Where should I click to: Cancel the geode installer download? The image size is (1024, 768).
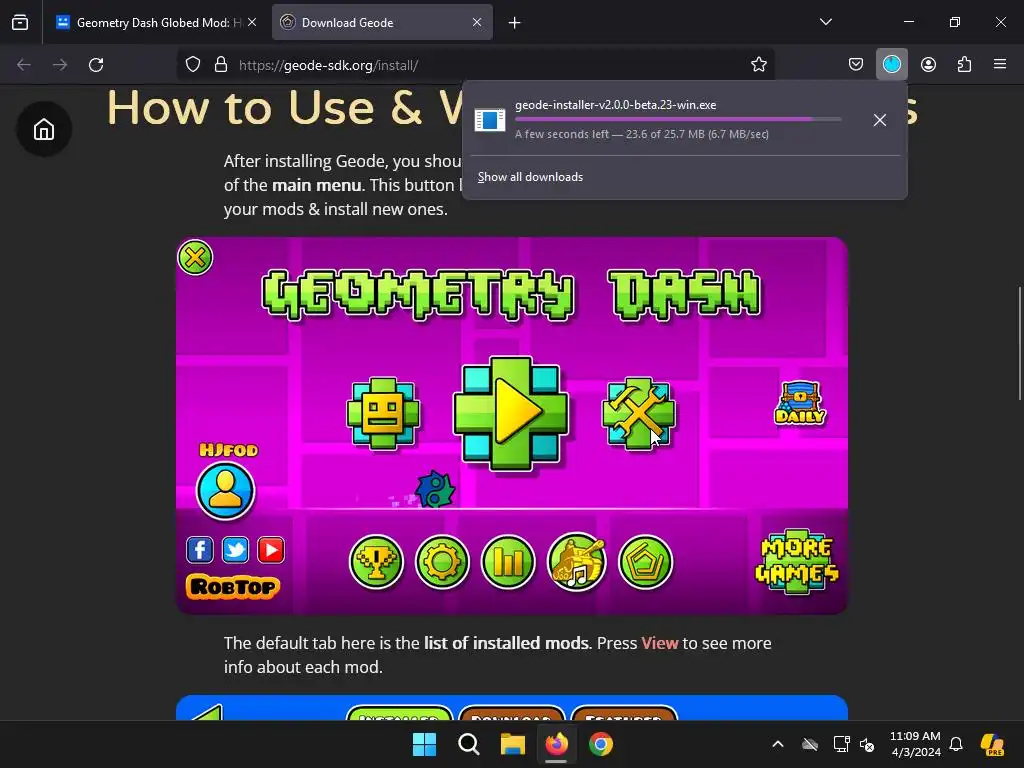tap(880, 120)
